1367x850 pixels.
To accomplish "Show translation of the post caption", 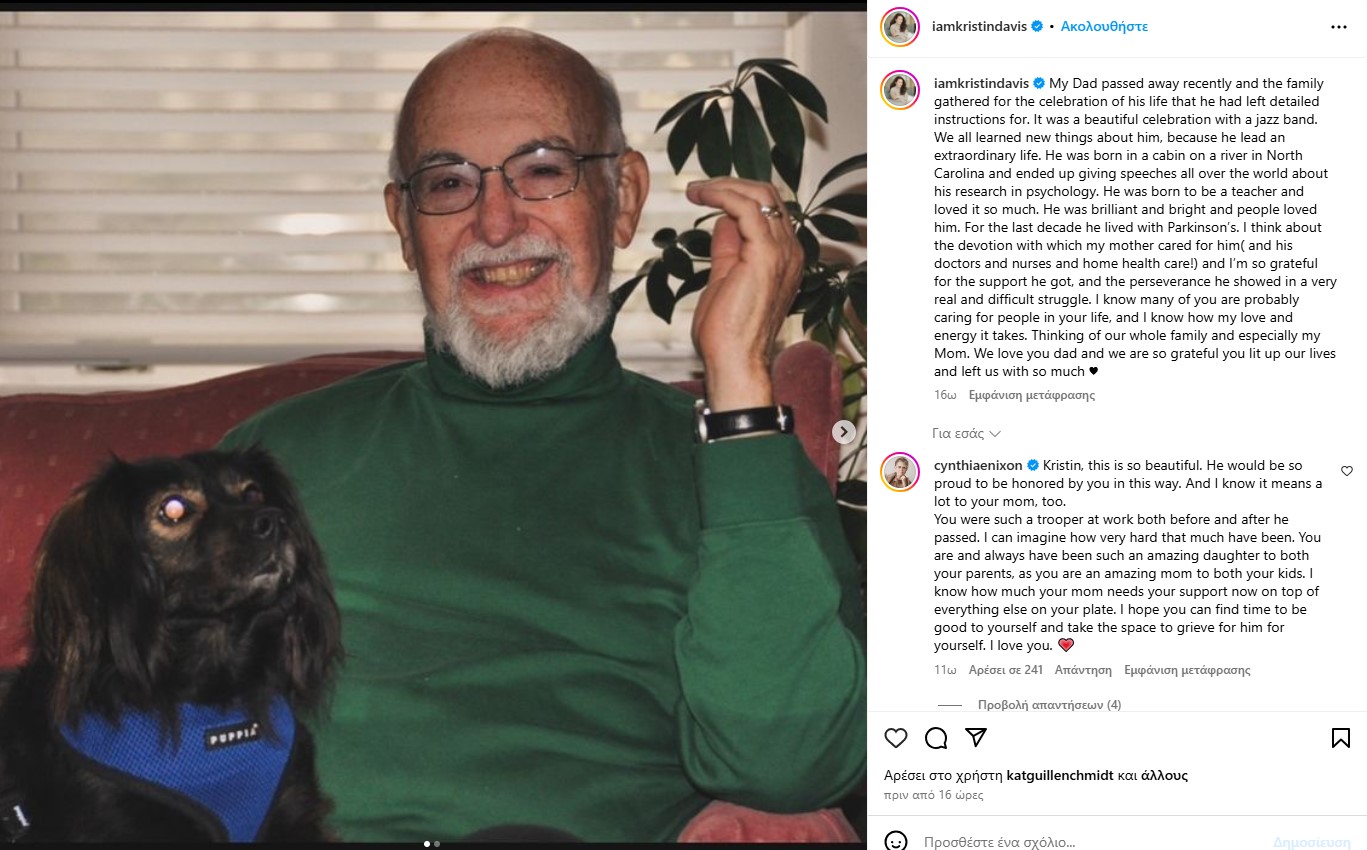I will pyautogui.click(x=1031, y=395).
